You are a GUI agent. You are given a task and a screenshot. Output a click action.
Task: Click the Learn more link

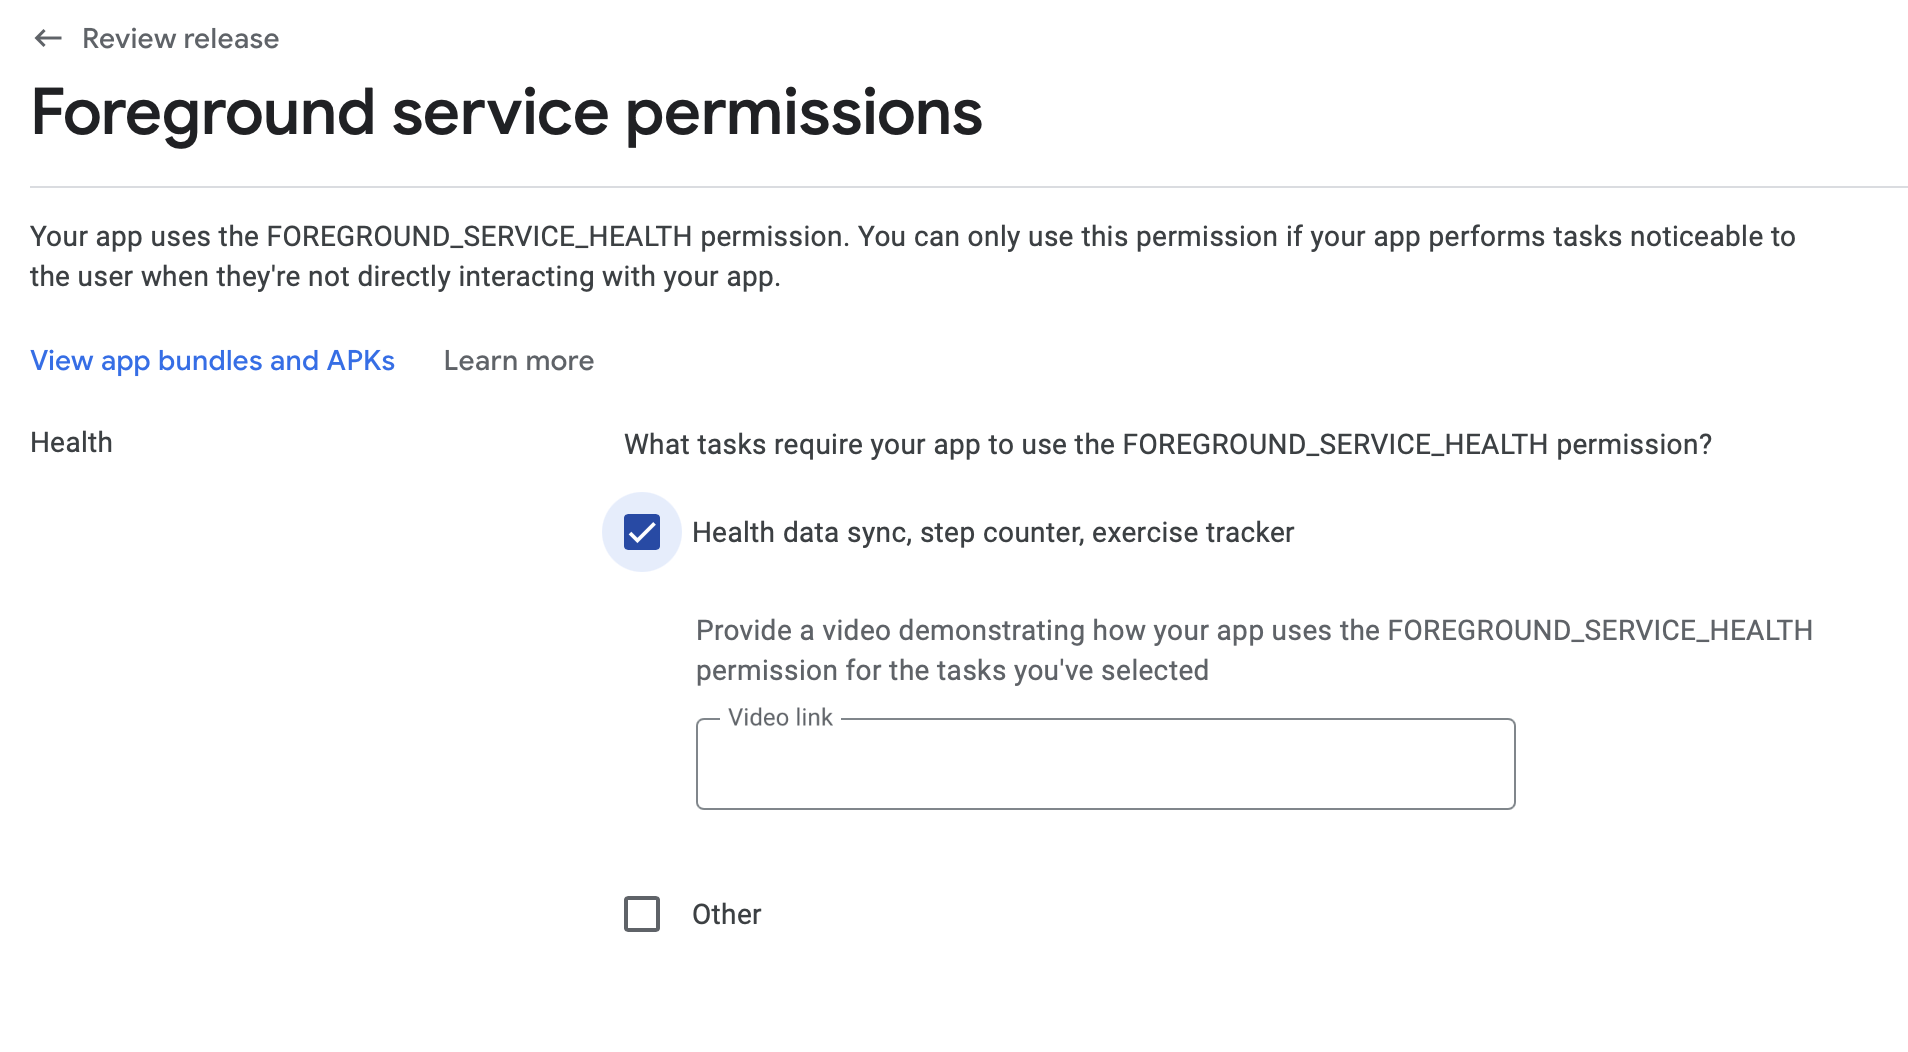[518, 361]
